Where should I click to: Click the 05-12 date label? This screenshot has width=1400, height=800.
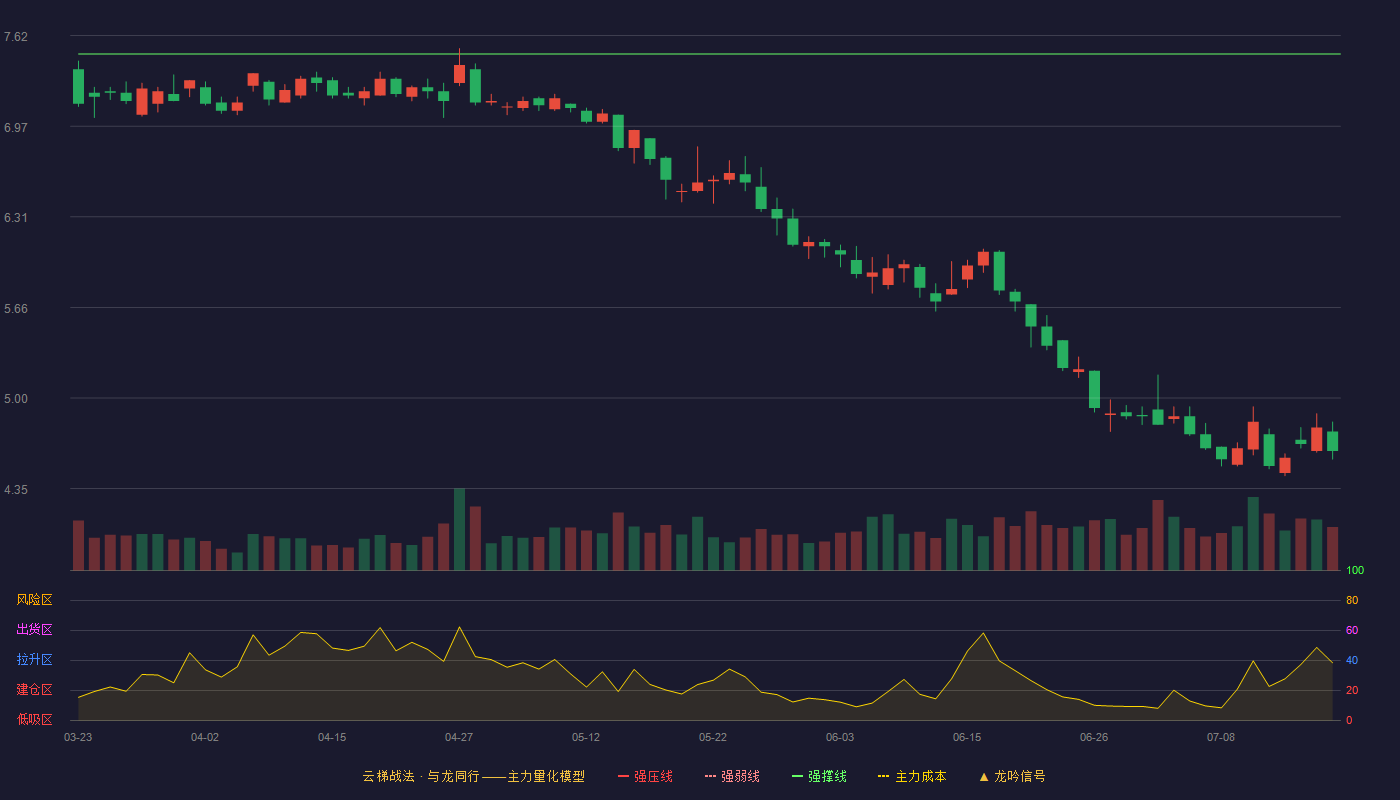pos(586,737)
